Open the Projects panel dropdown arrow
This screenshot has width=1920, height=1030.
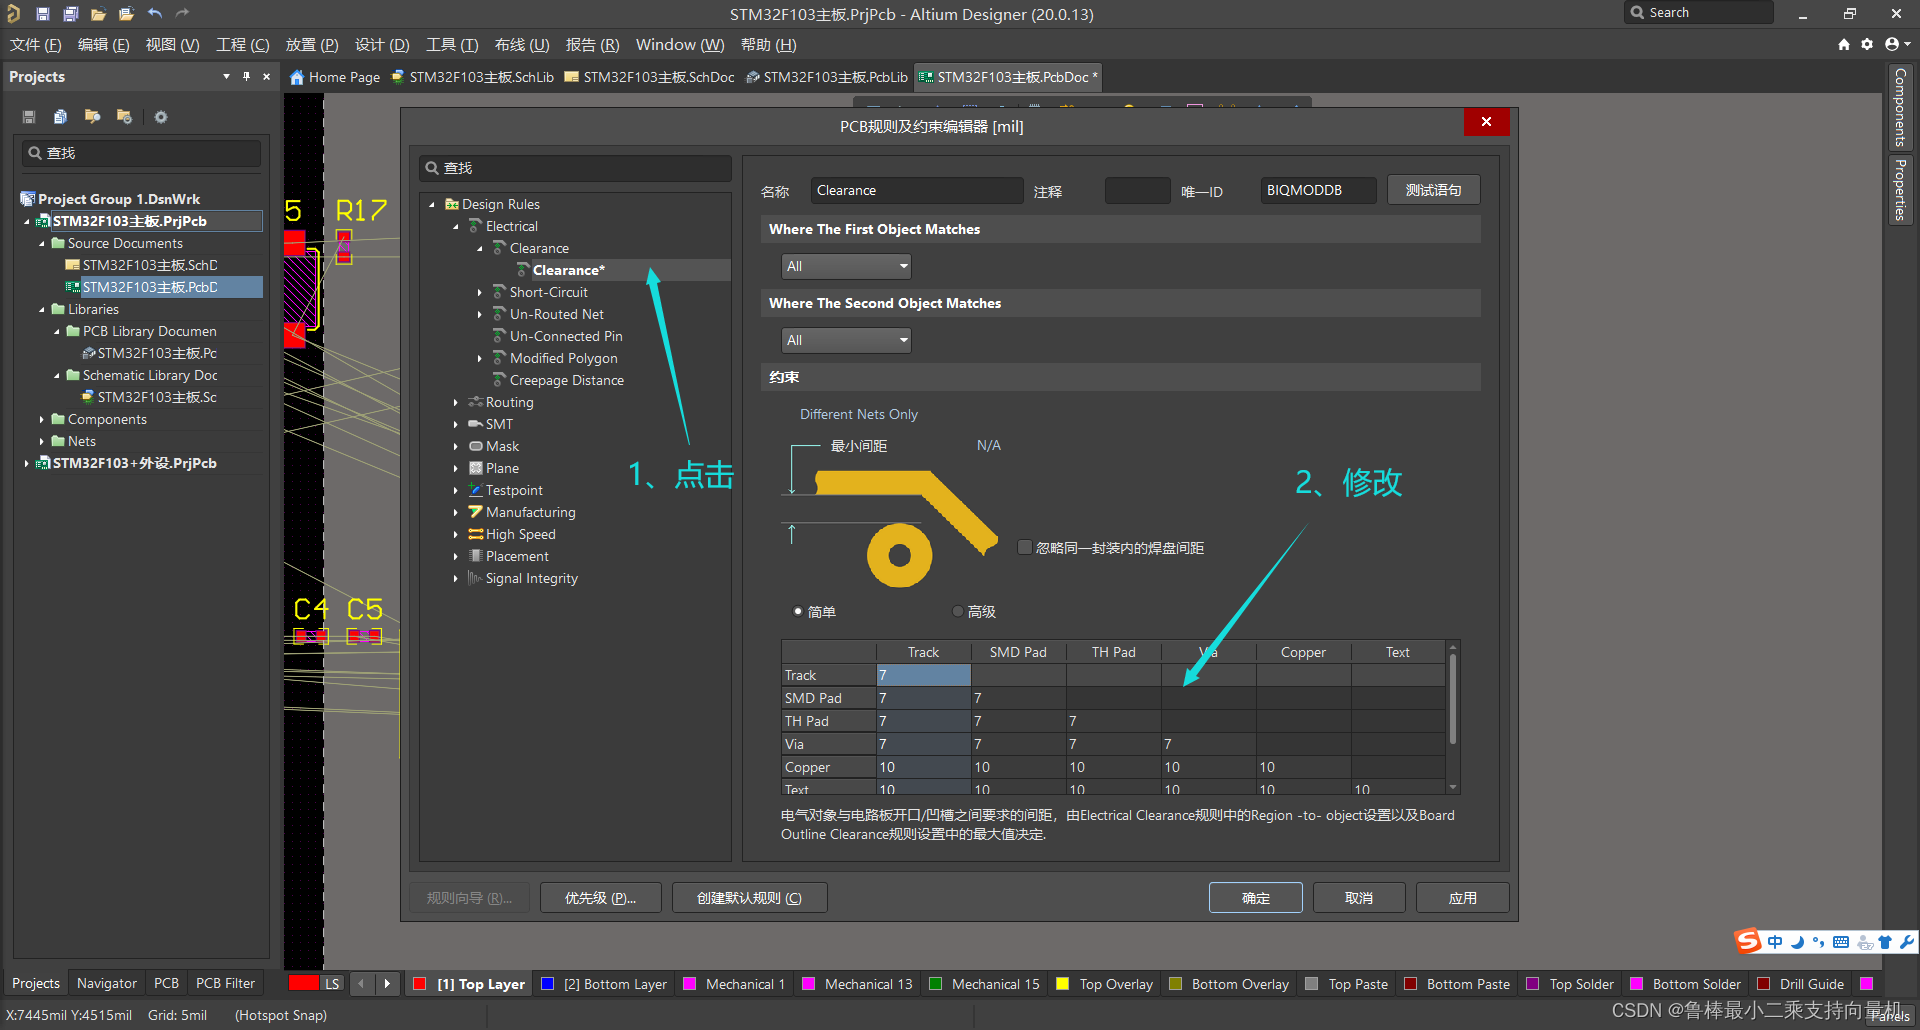(x=226, y=76)
